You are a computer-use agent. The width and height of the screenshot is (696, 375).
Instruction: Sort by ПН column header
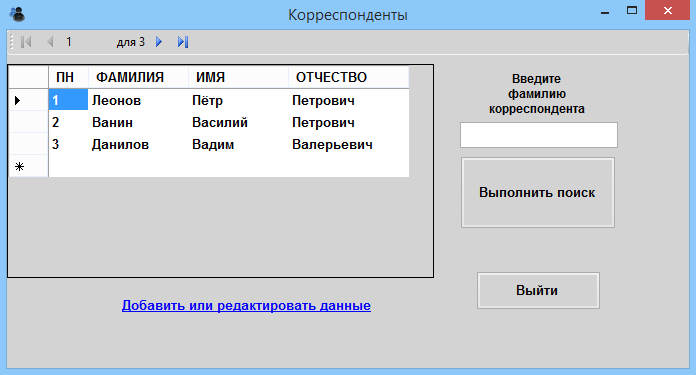tap(68, 77)
